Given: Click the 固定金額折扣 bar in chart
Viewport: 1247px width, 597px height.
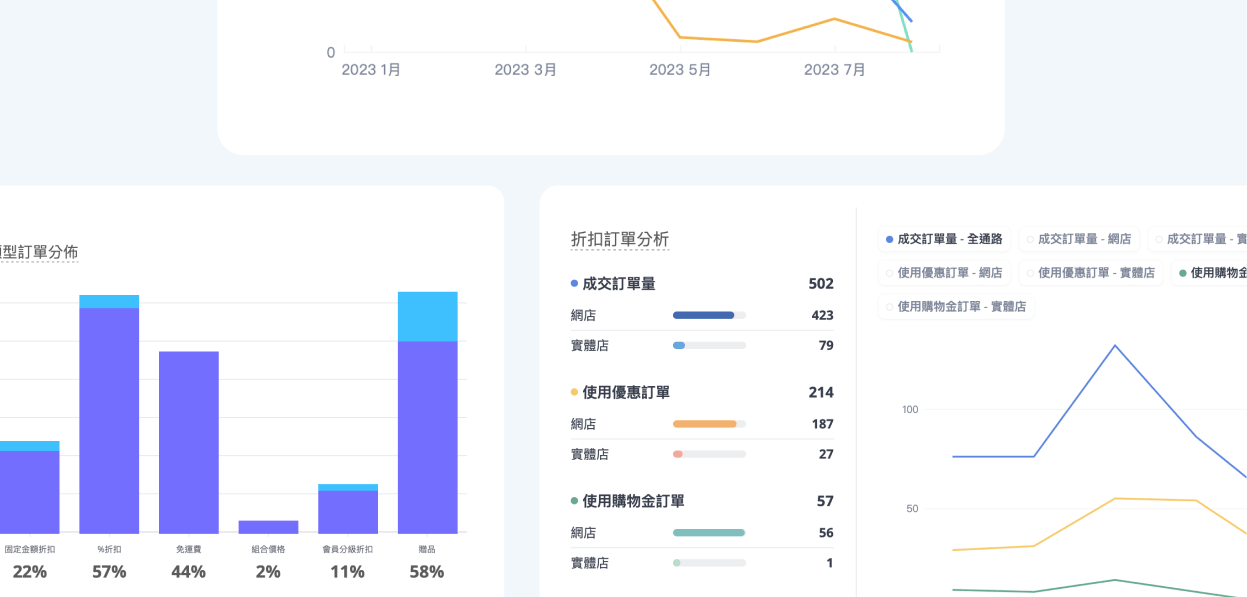Looking at the screenshot, I should coord(29,487).
